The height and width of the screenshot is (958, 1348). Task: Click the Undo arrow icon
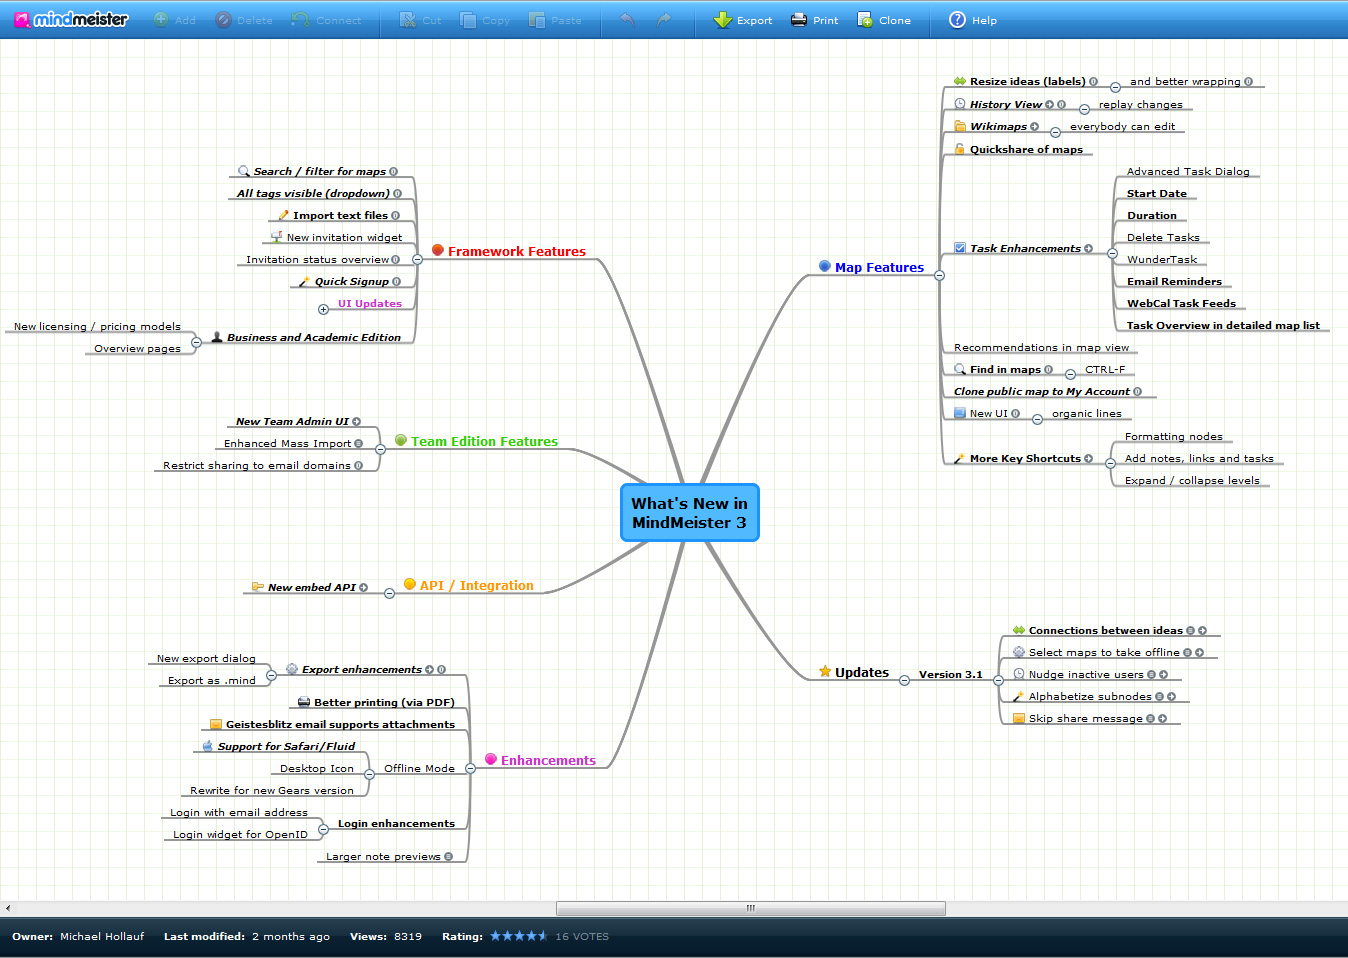pos(627,19)
